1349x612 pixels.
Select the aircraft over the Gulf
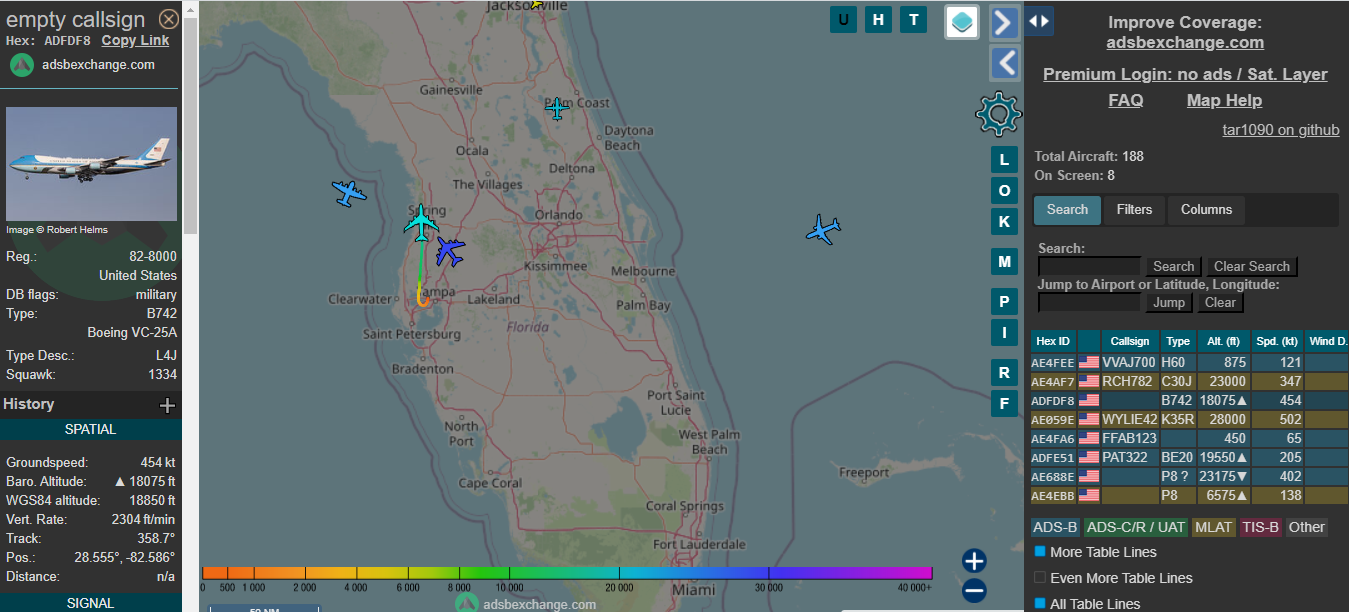348,193
